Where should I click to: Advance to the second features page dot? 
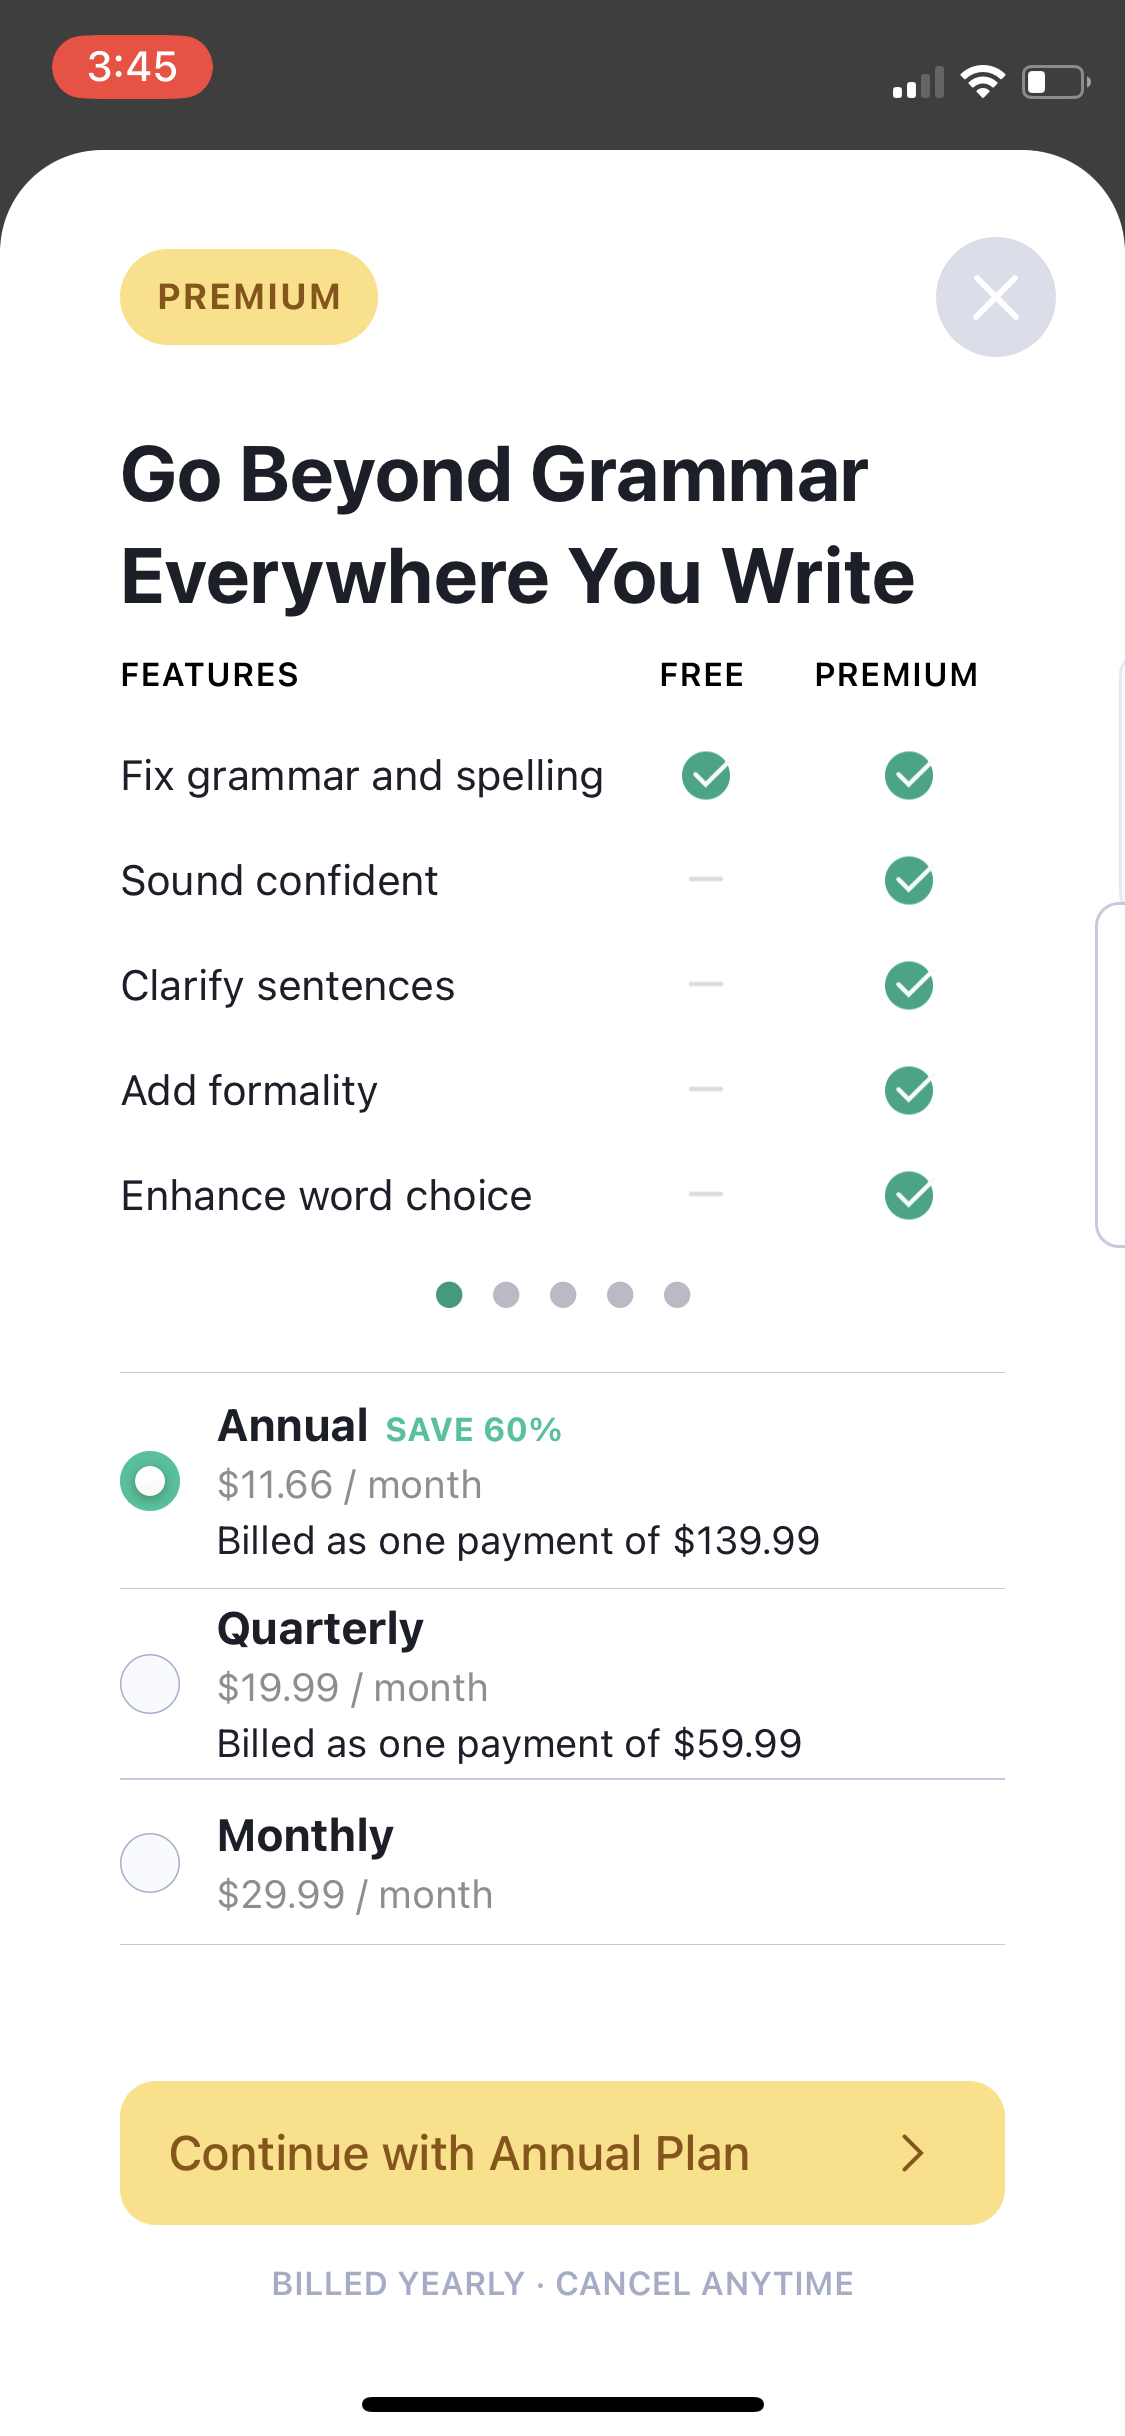[506, 1295]
